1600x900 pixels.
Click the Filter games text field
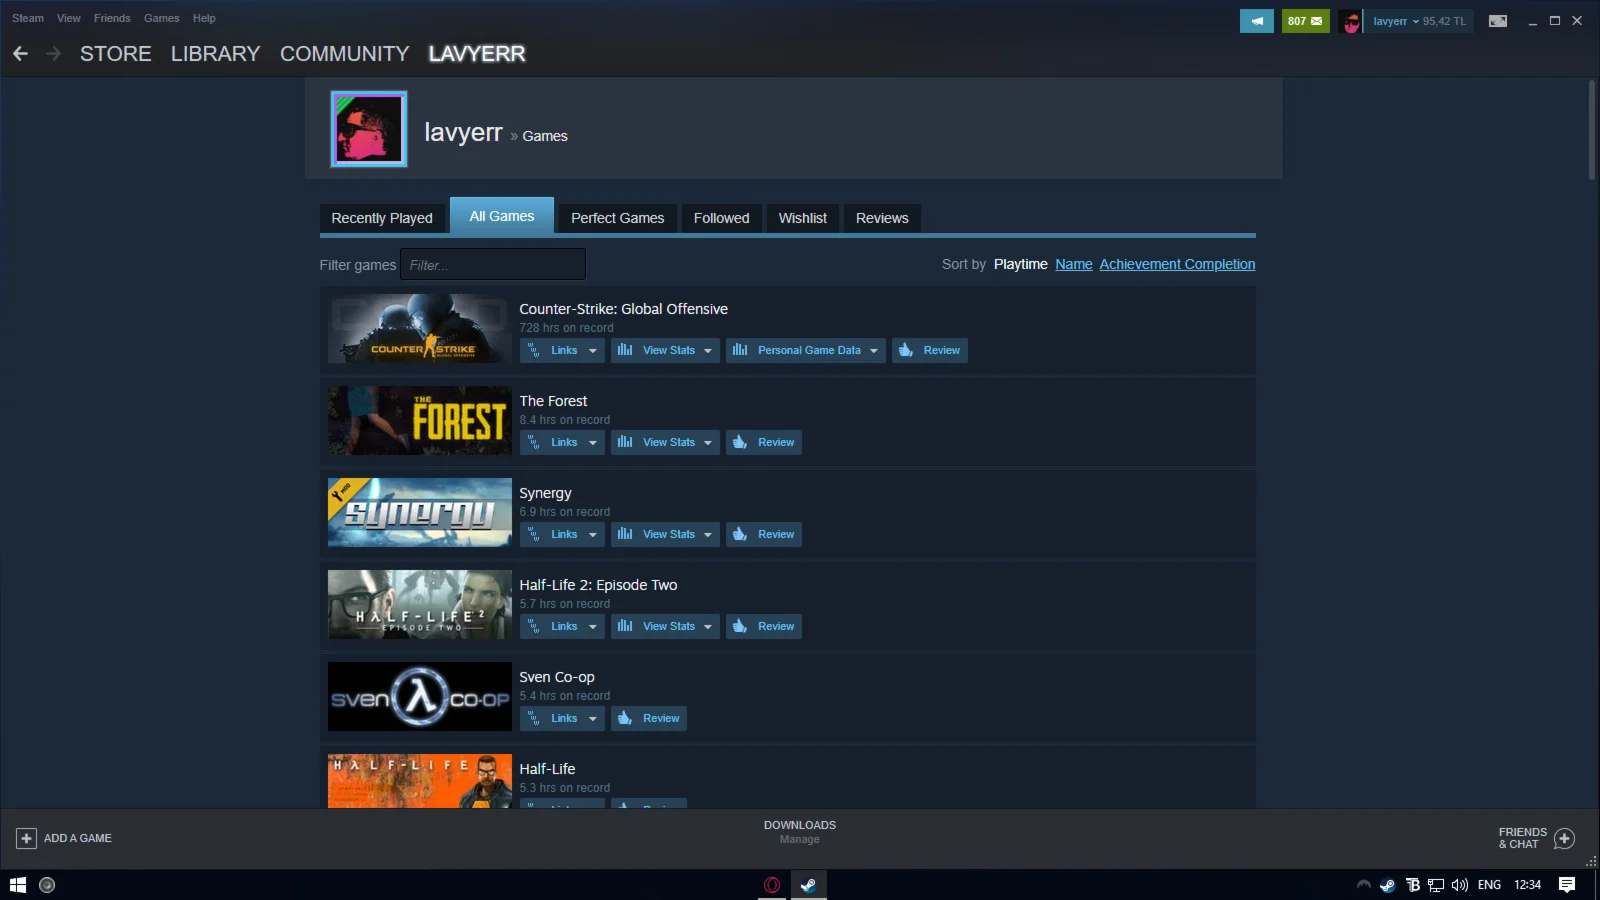pyautogui.click(x=493, y=265)
